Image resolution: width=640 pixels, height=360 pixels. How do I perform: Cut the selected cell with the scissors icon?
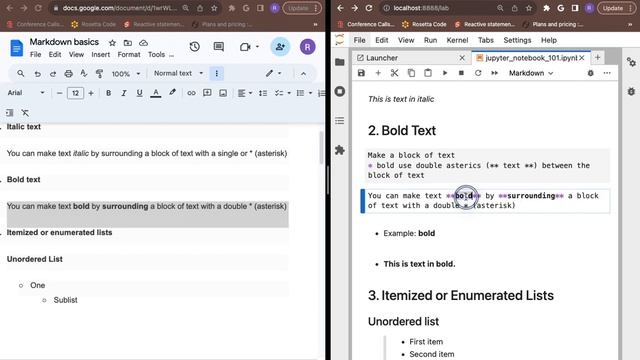[394, 73]
